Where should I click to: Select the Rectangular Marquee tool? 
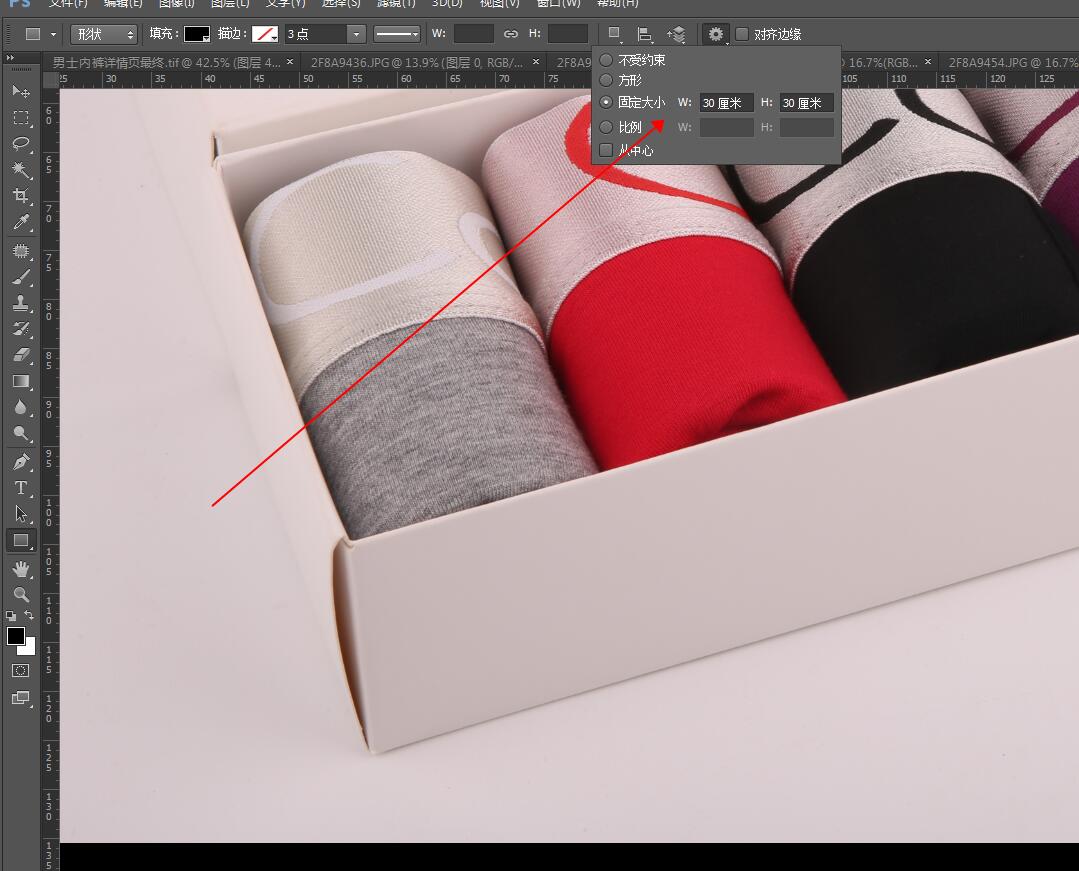point(21,118)
